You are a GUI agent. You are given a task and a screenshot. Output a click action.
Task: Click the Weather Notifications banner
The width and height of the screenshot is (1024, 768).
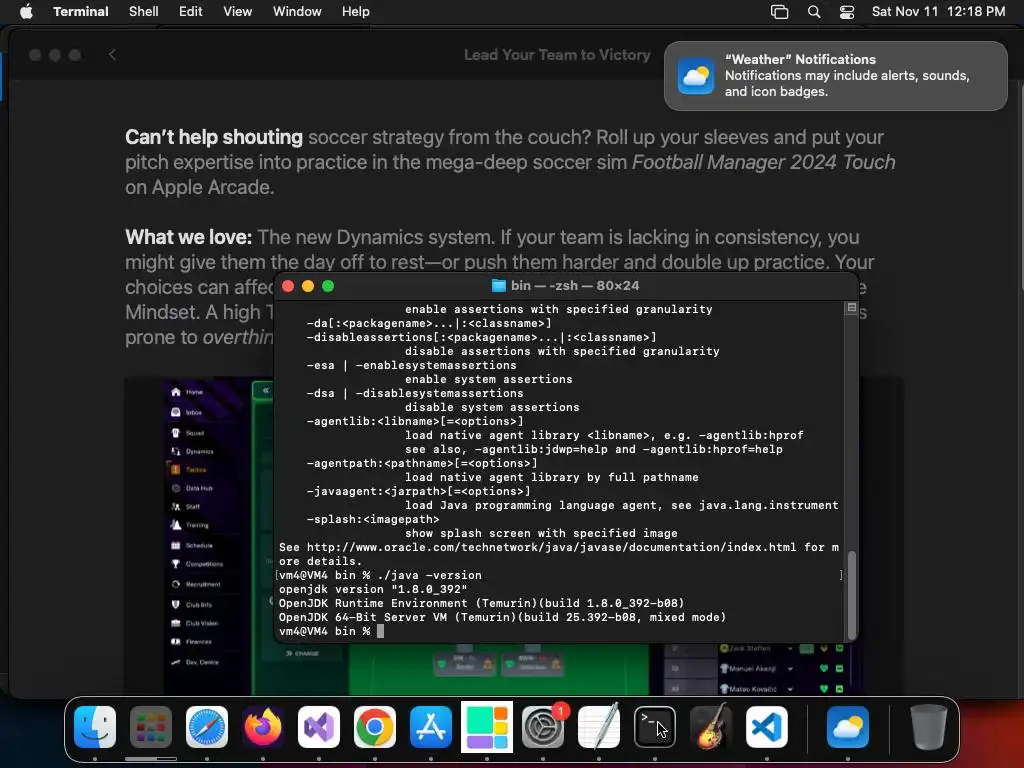point(836,76)
